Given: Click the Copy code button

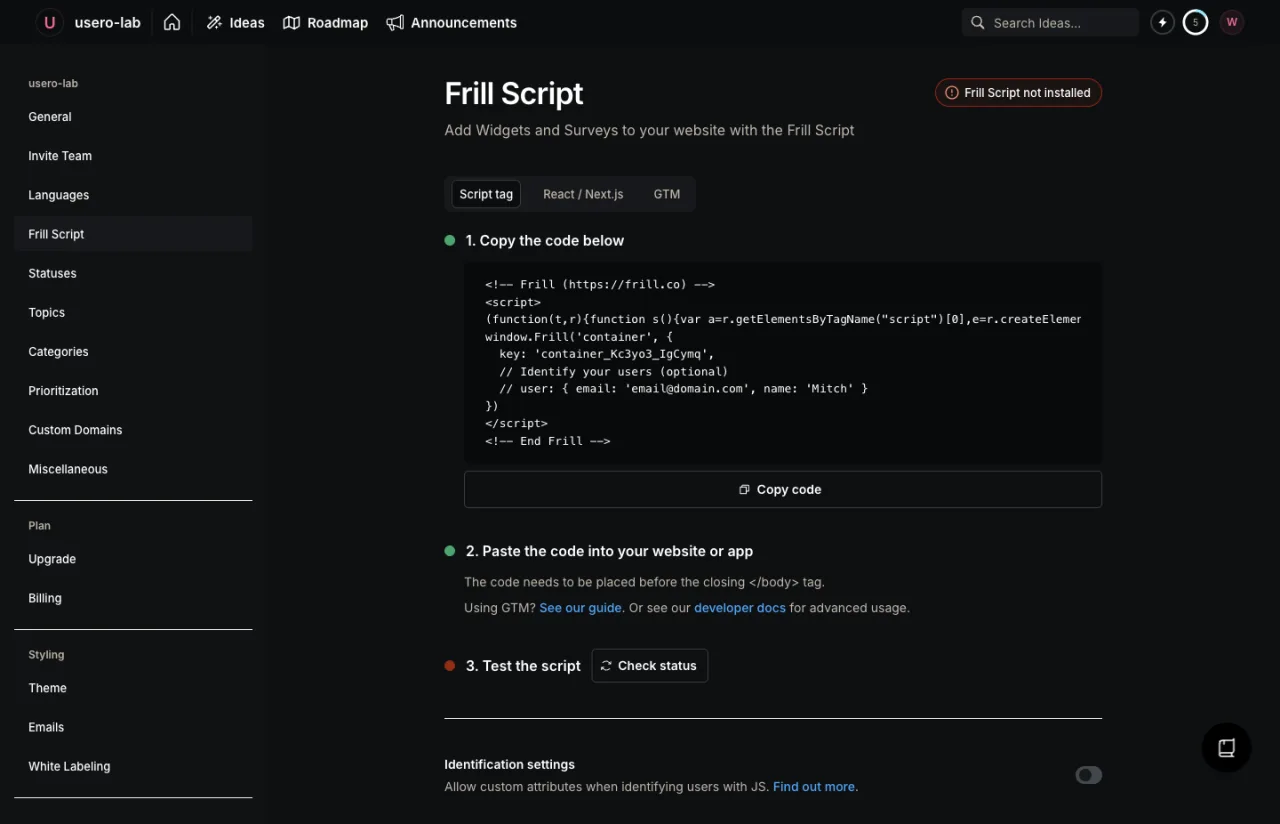Looking at the screenshot, I should tap(783, 489).
